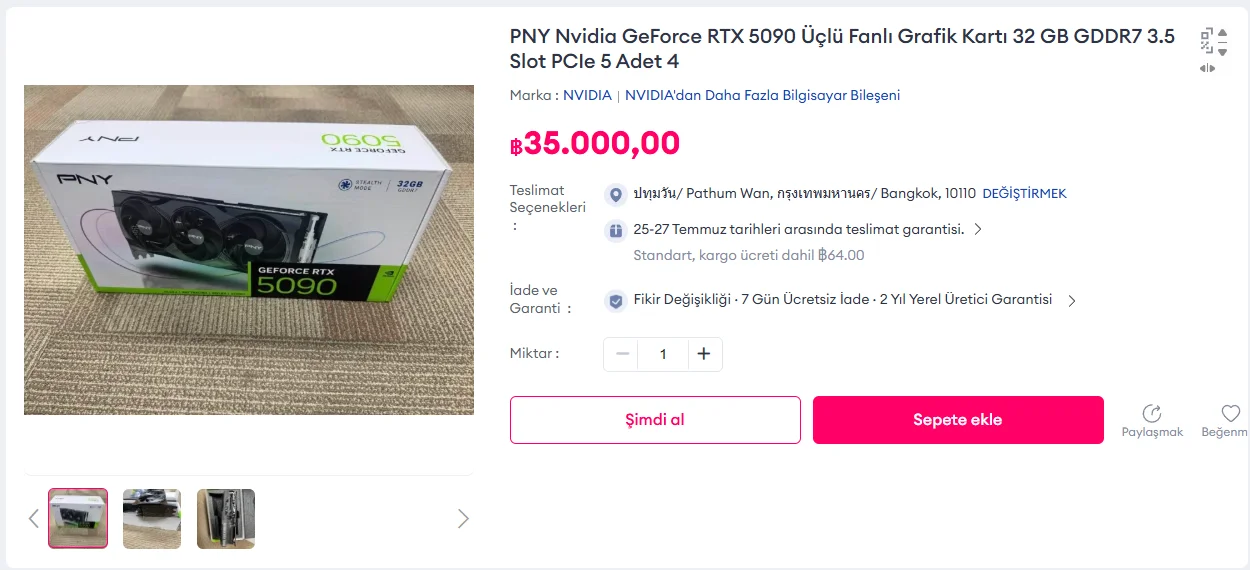Expand delivery guarantee details chevron
The image size is (1250, 570).
(978, 229)
